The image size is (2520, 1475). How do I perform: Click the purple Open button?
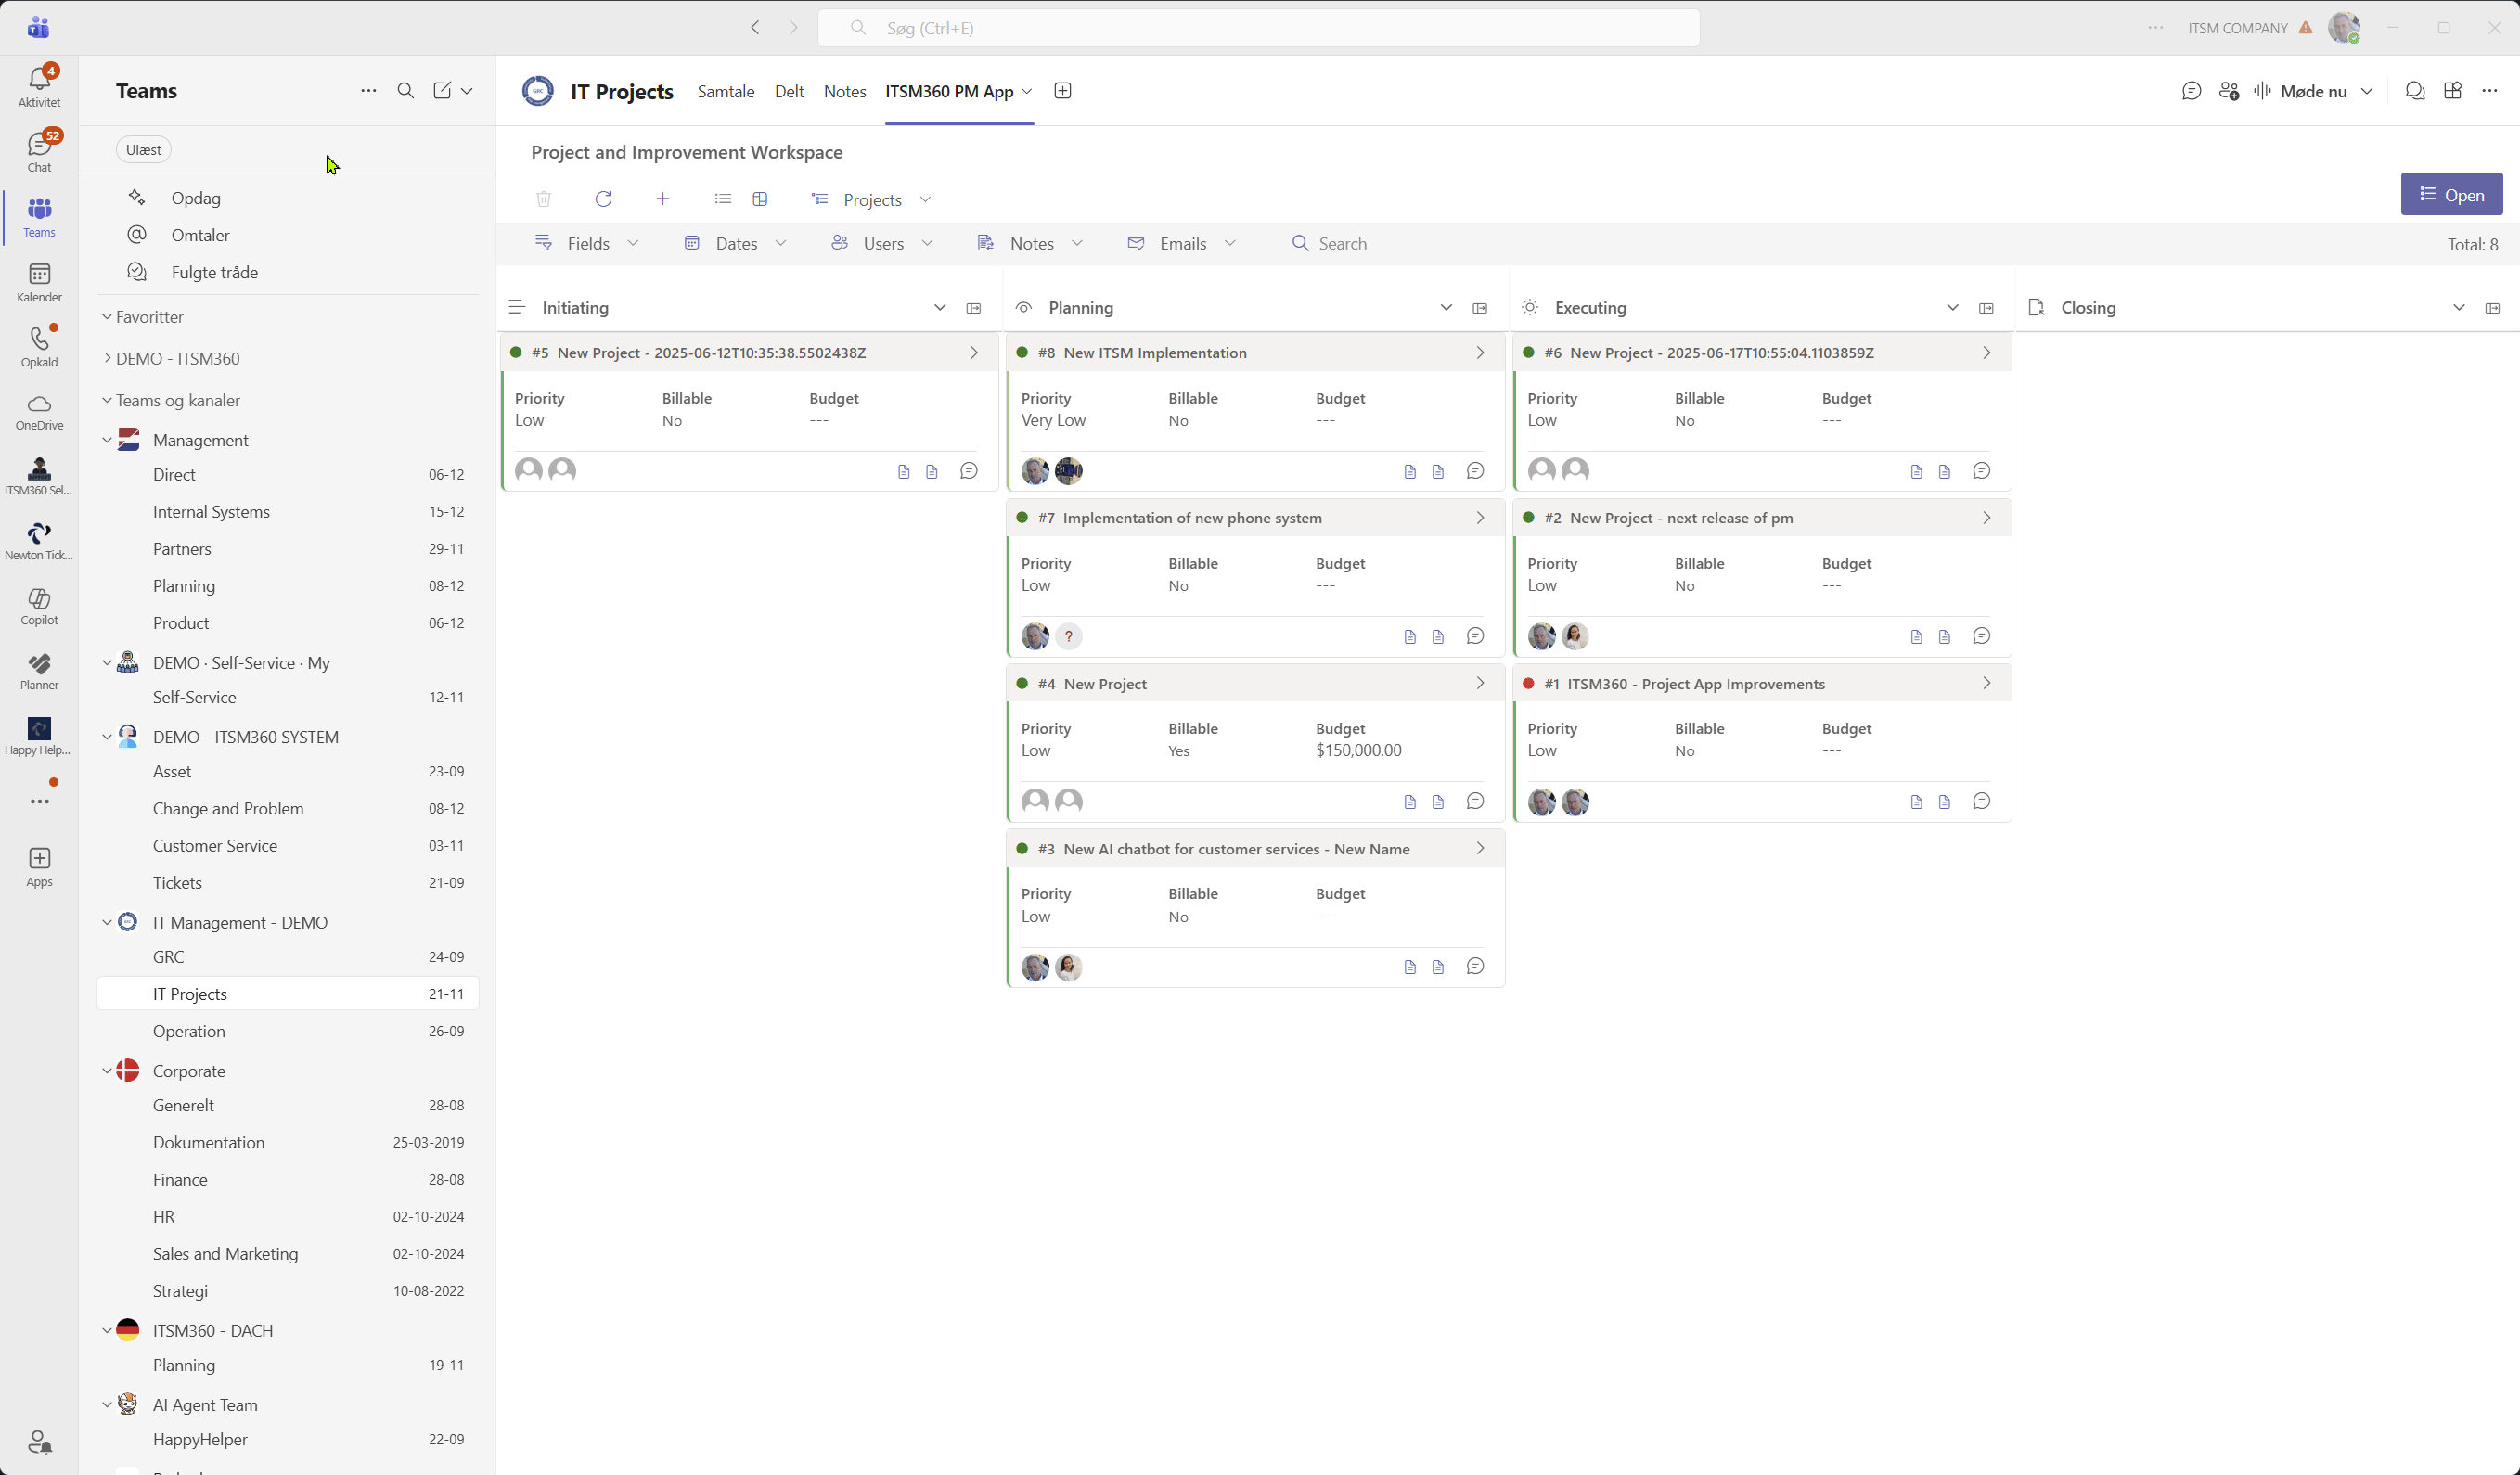click(2450, 195)
